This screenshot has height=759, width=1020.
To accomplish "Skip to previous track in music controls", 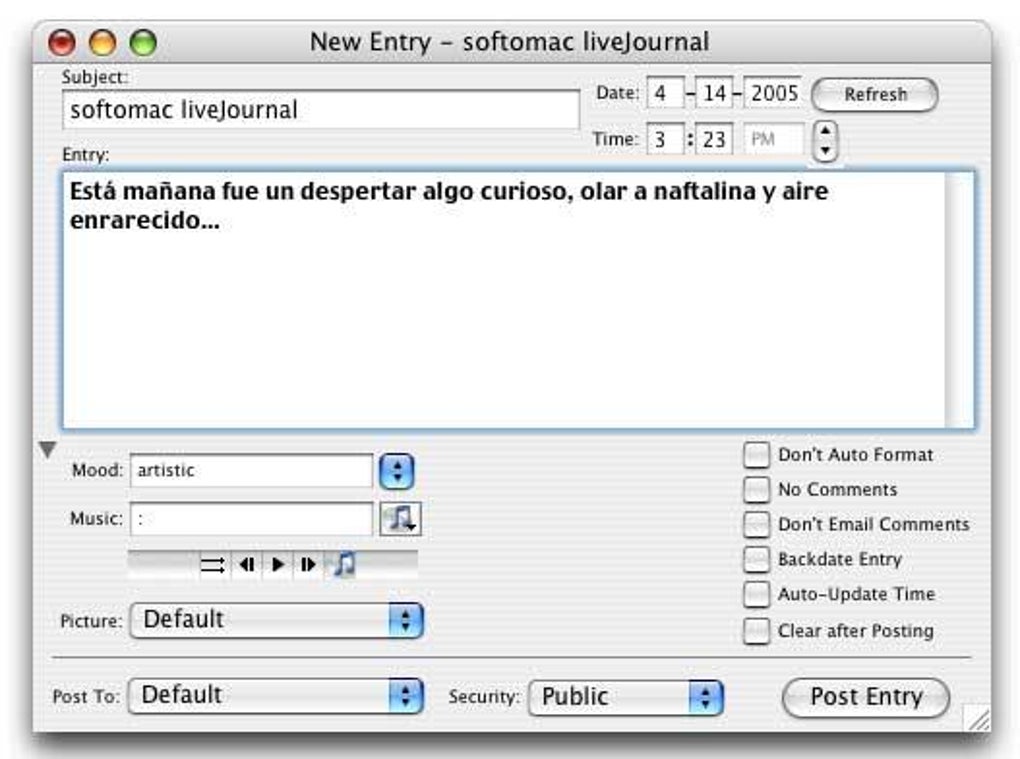I will tap(247, 564).
